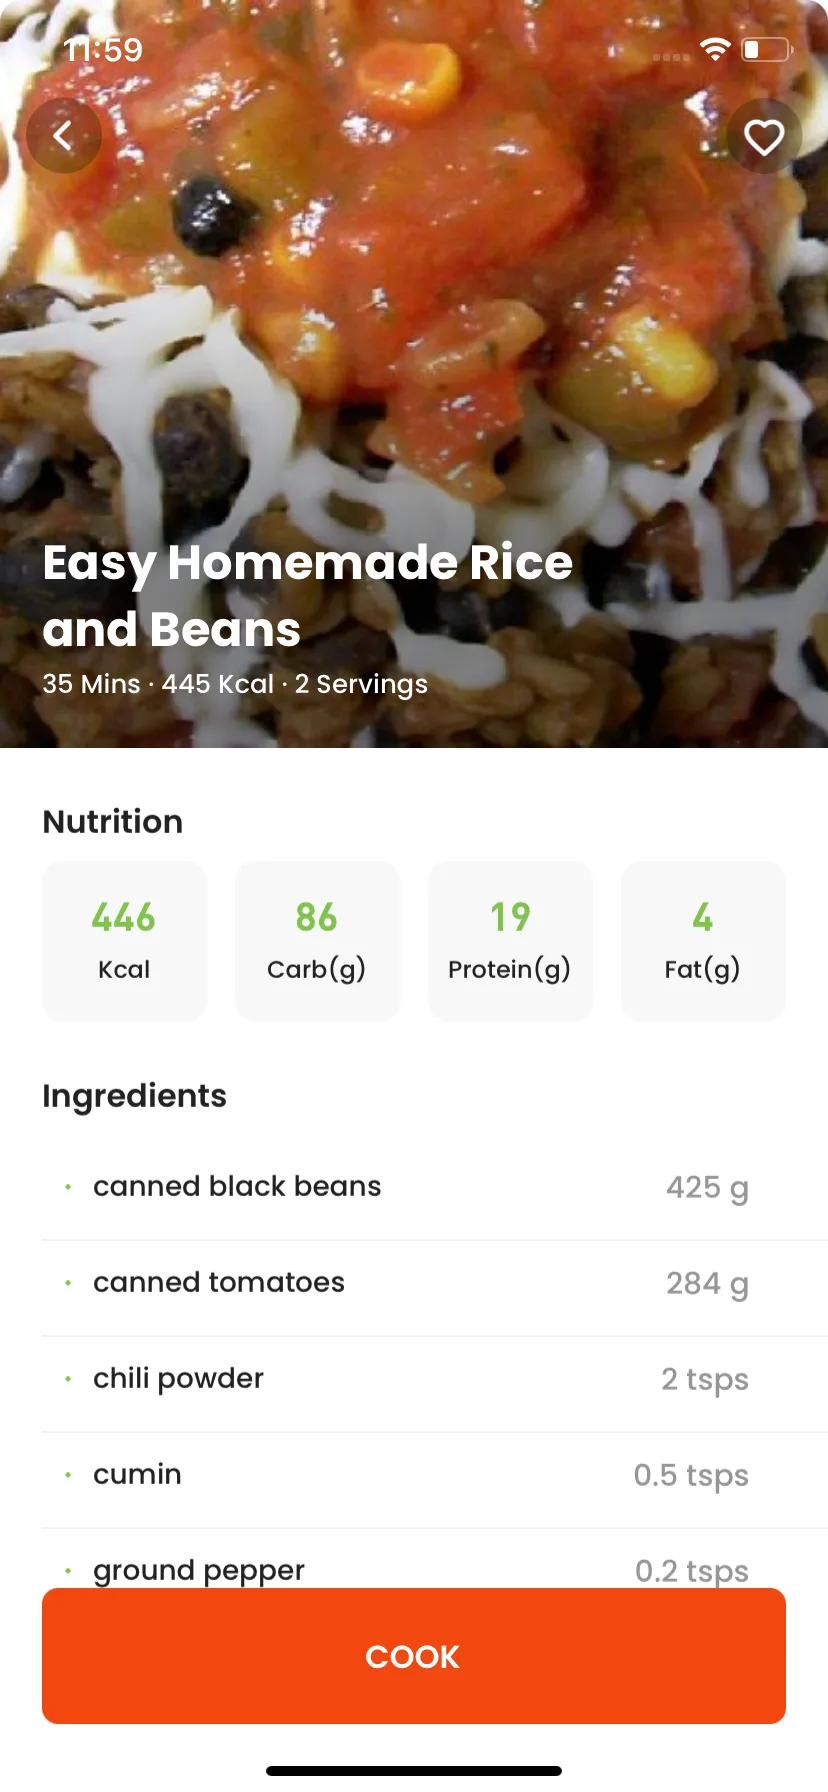Click the Nutrition section heading
This screenshot has width=828, height=1792.
pyautogui.click(x=113, y=822)
